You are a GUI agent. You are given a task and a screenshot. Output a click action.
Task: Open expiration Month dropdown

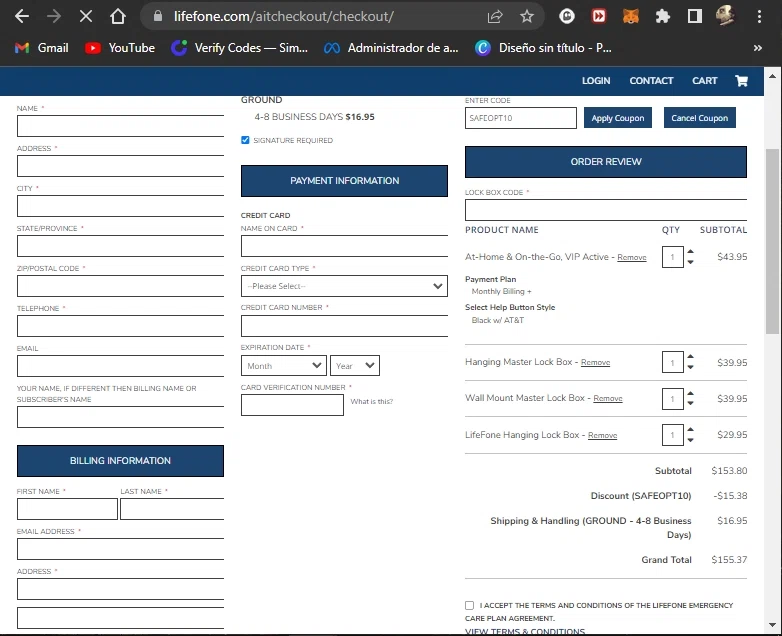tap(284, 366)
